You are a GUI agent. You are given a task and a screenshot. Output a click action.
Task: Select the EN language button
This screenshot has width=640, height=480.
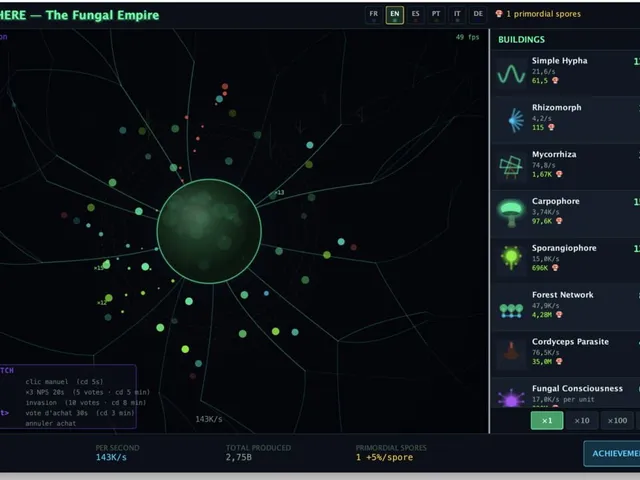(x=395, y=15)
